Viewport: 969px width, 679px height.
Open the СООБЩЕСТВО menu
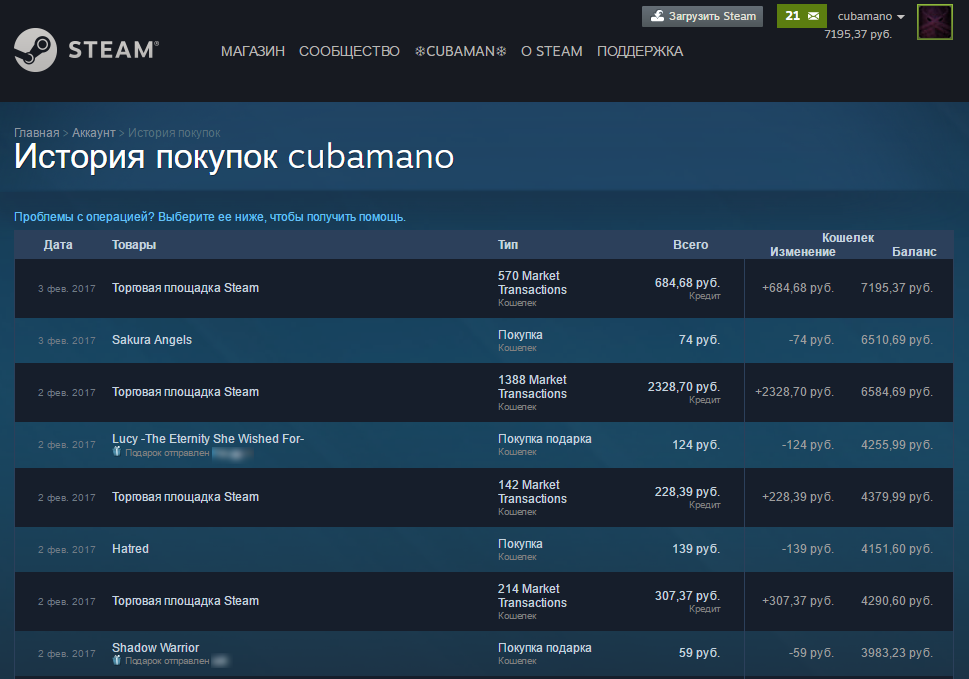pyautogui.click(x=349, y=51)
